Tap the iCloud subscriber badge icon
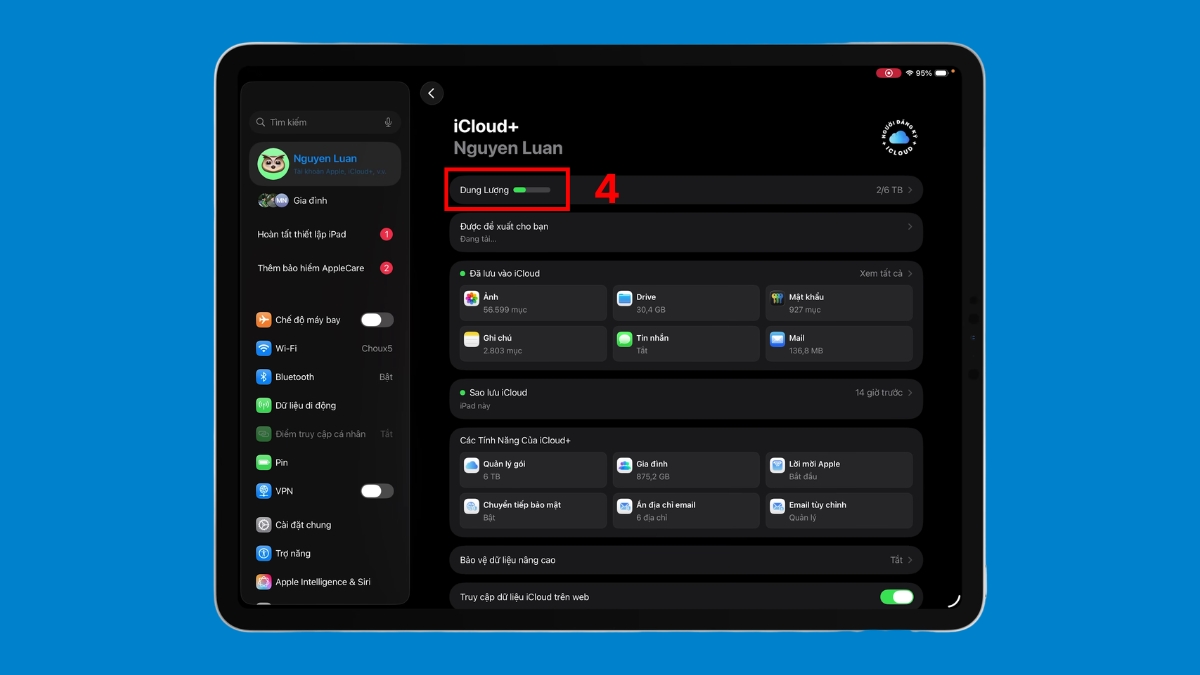 tap(898, 138)
